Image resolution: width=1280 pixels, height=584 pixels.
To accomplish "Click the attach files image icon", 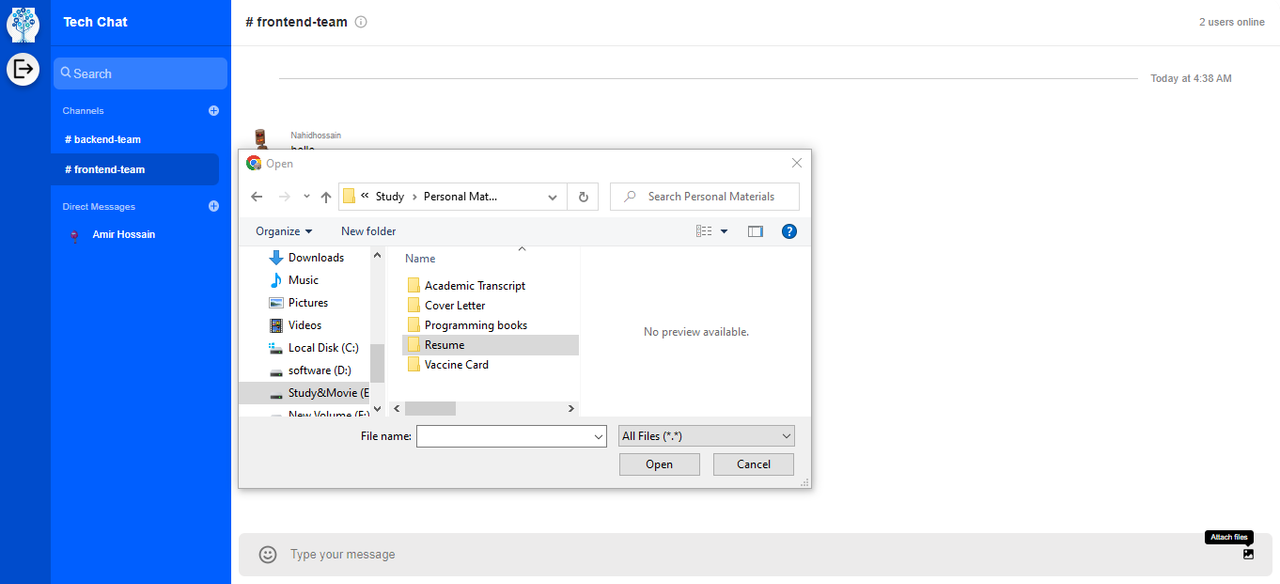I will coord(1248,554).
